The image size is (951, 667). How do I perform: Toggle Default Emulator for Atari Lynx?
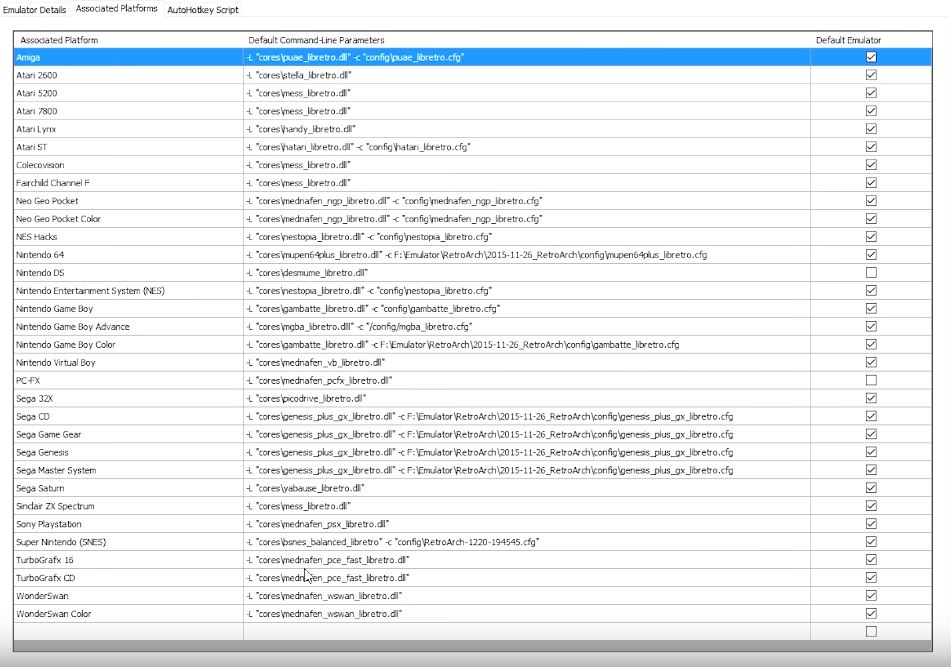point(871,129)
